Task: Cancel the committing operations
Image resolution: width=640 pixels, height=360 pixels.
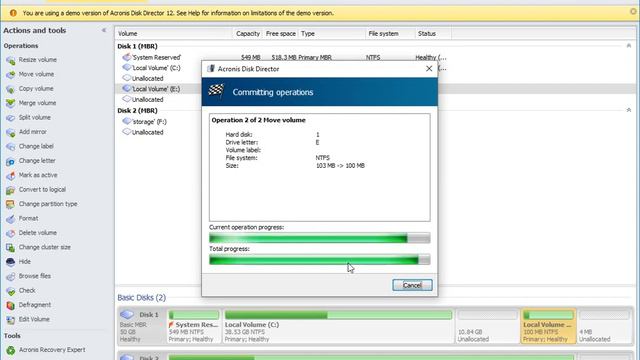Action: point(412,285)
